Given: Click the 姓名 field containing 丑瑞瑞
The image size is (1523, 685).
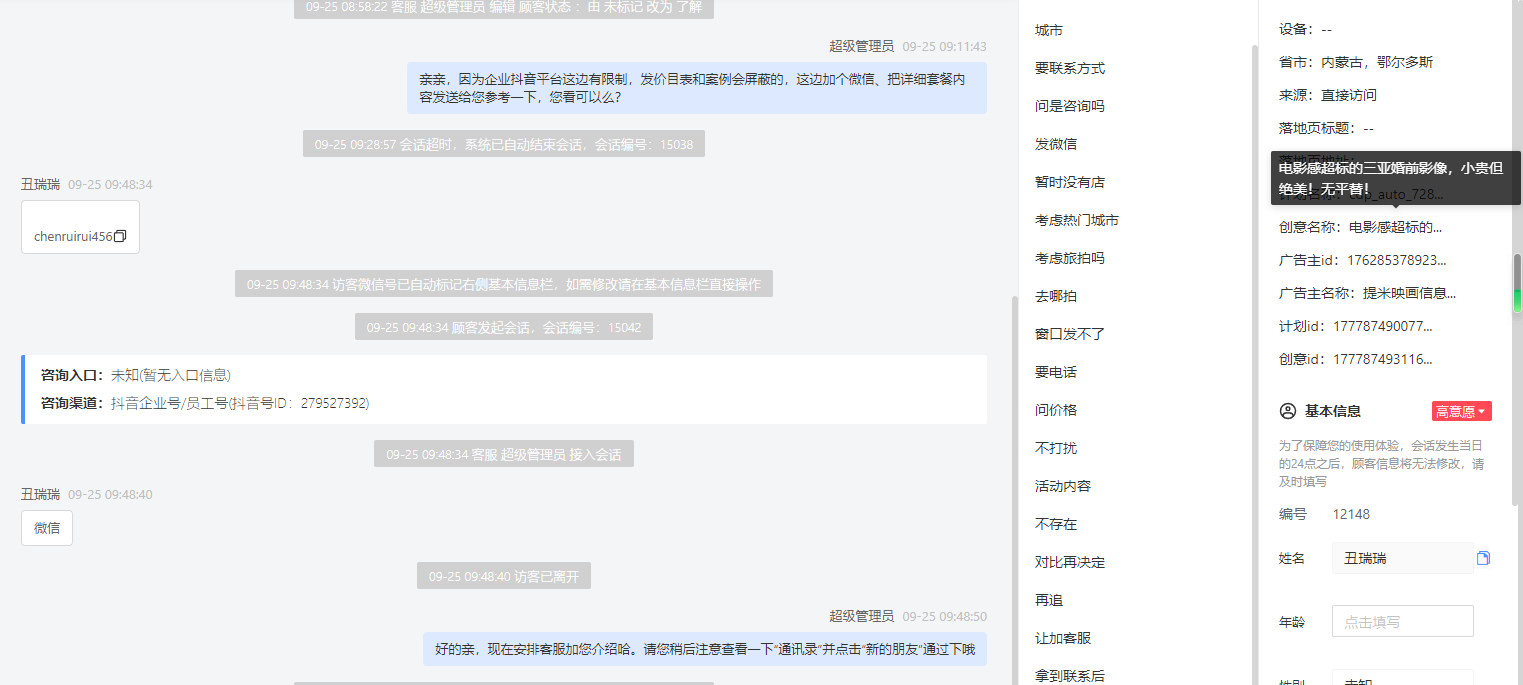Looking at the screenshot, I should (1402, 558).
